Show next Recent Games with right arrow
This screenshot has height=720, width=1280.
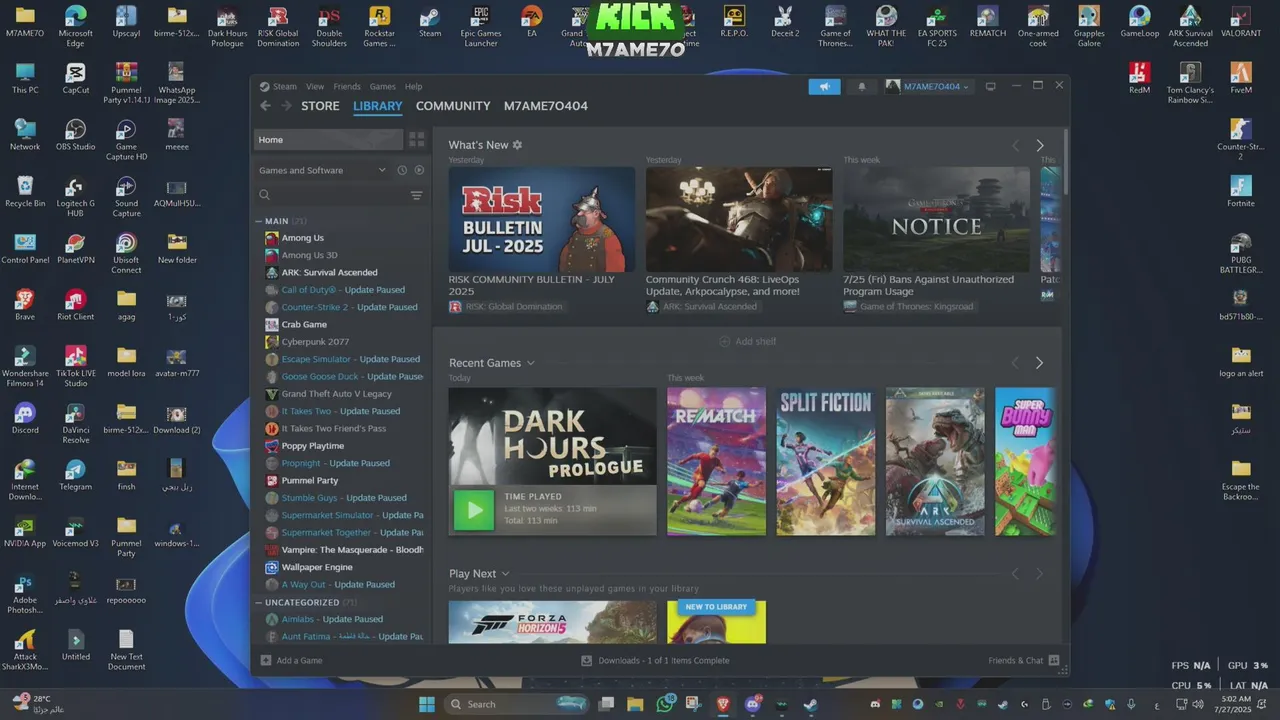point(1039,363)
